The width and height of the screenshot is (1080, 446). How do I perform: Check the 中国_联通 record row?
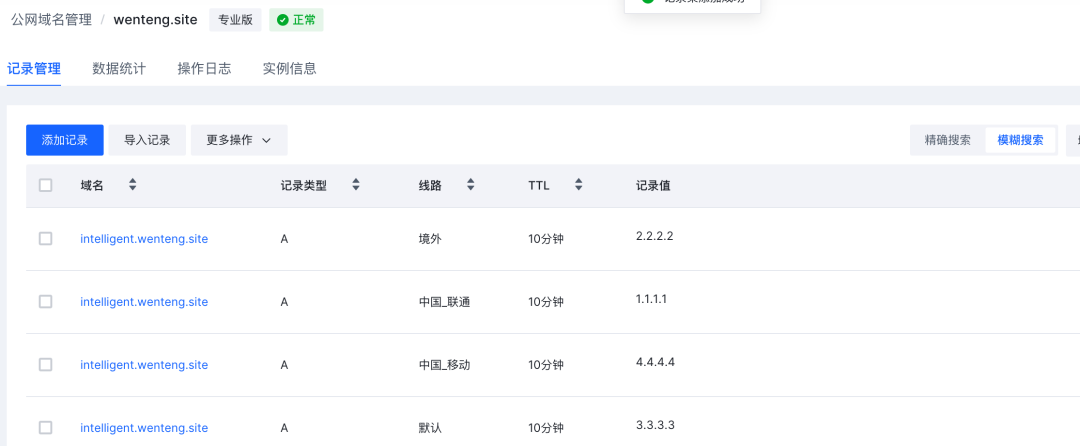(x=45, y=301)
